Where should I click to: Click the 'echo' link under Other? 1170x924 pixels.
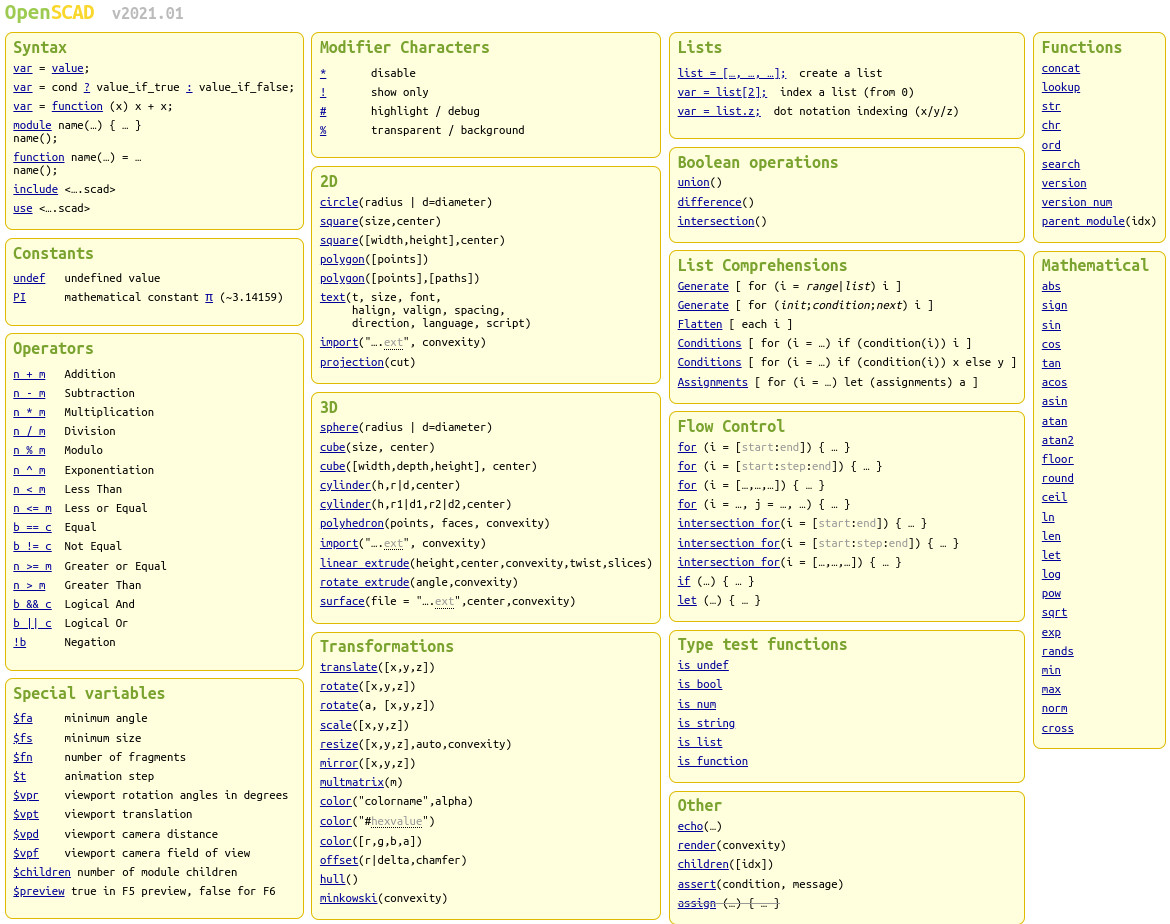point(690,827)
